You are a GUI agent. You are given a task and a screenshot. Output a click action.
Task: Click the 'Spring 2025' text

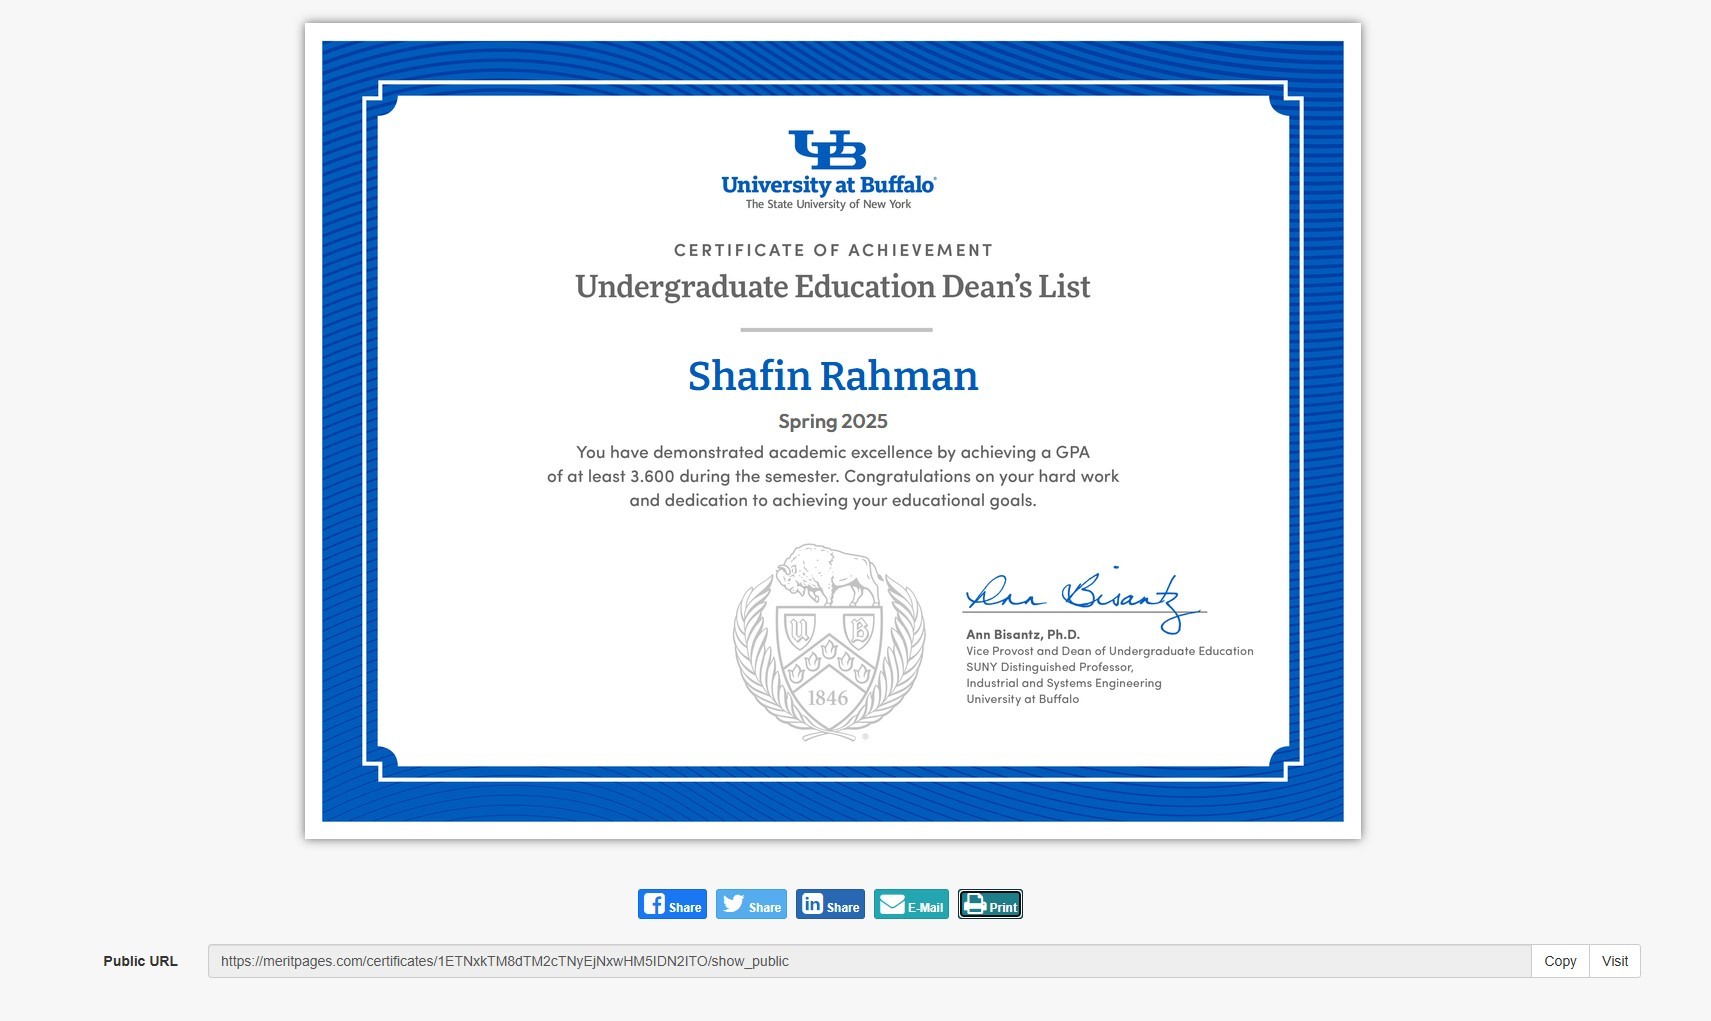833,422
